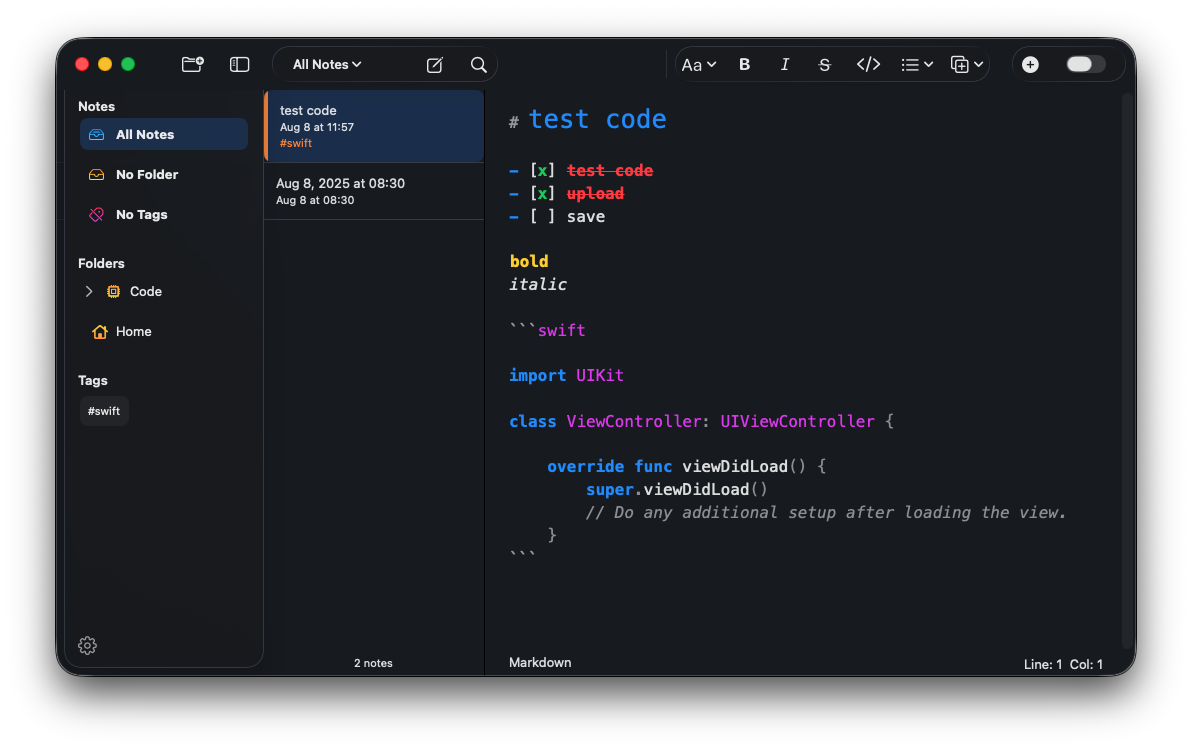Apply bold formatting with the B icon
Viewport: 1192px width, 750px height.
point(744,64)
